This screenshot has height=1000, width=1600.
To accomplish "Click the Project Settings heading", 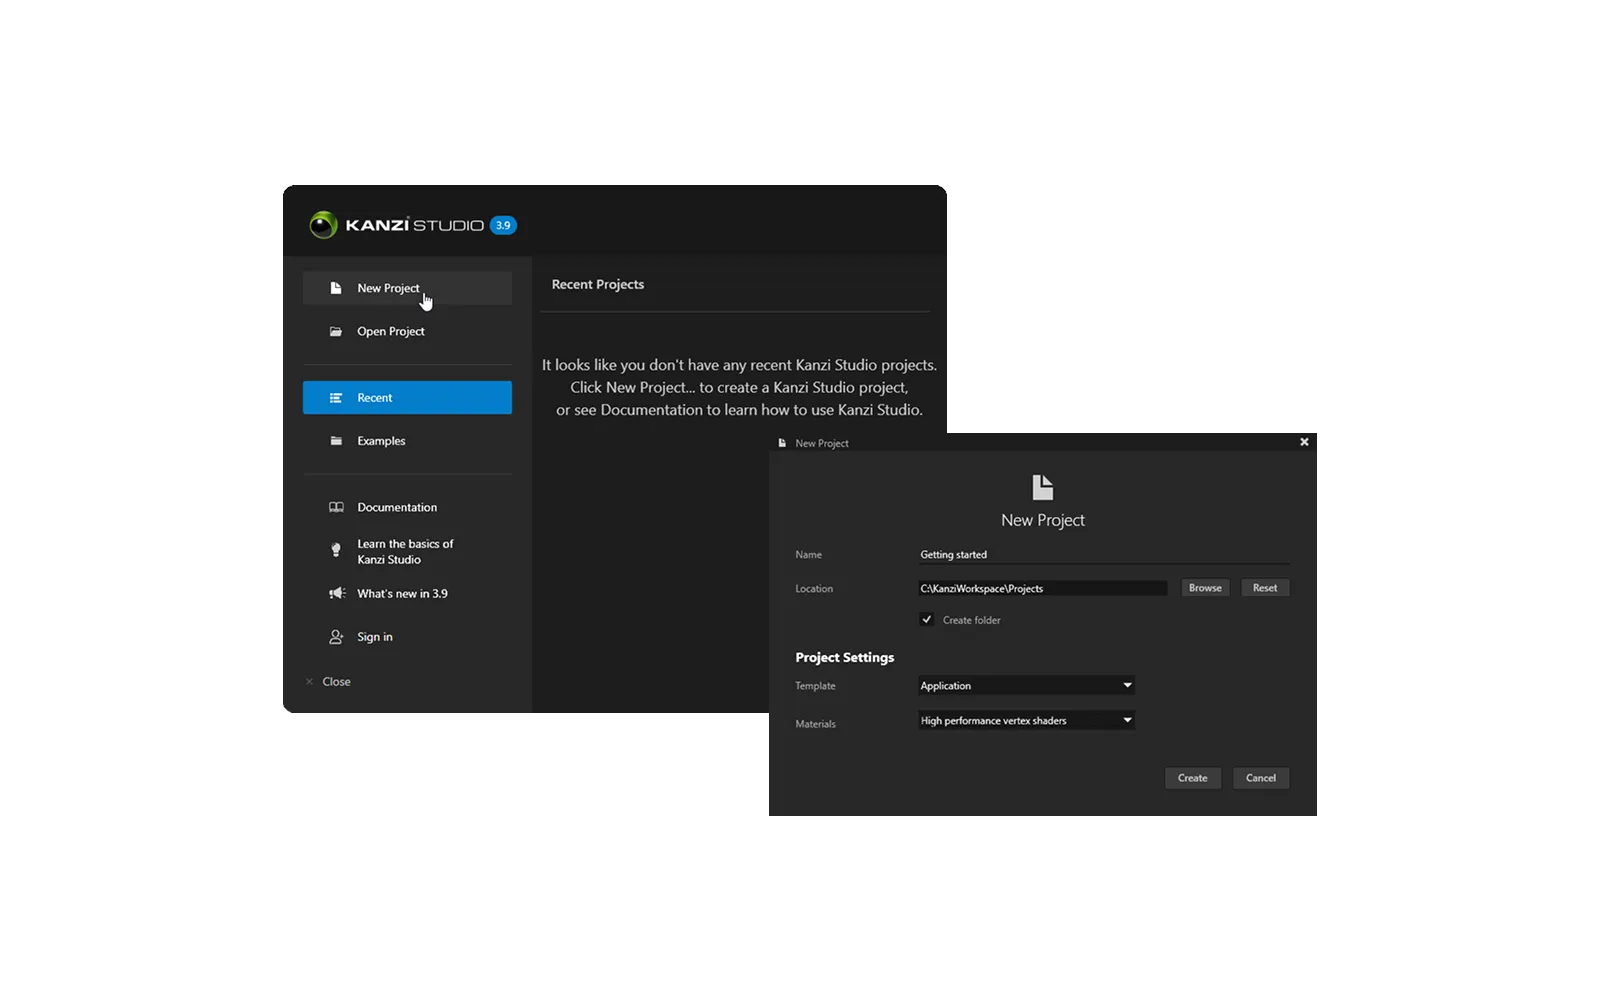I will pos(845,657).
